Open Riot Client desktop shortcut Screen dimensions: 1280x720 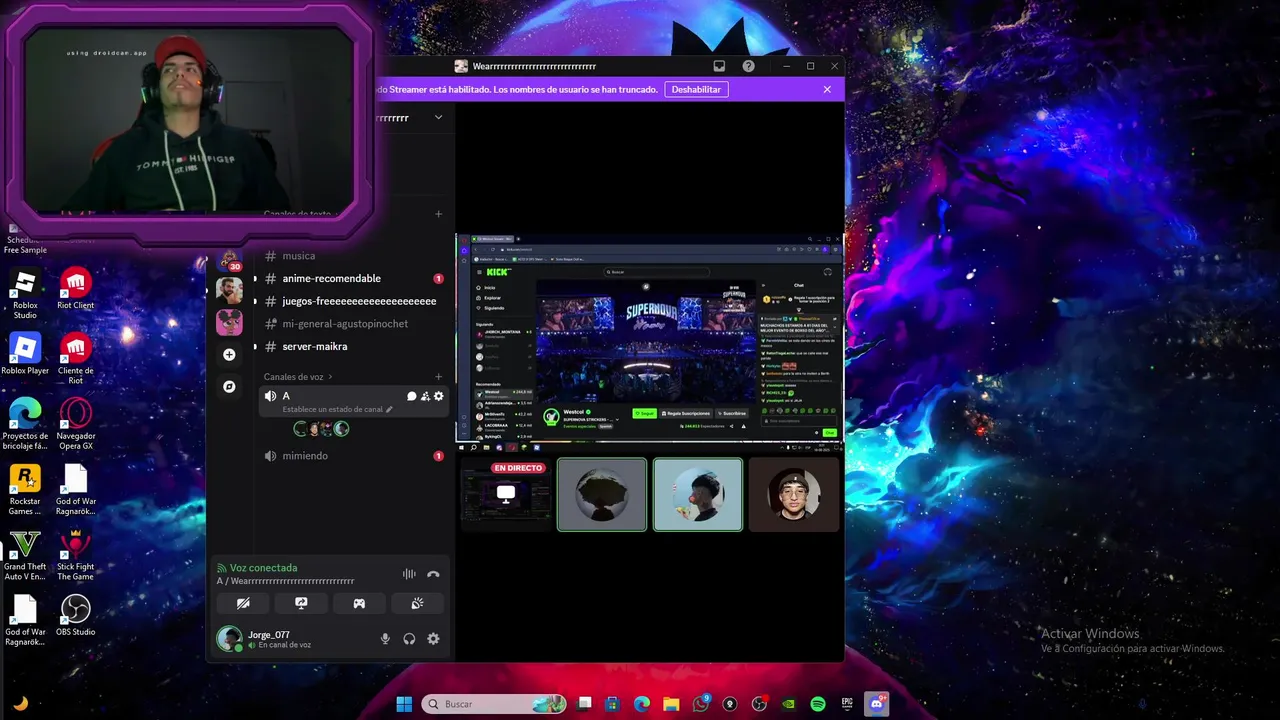click(75, 289)
